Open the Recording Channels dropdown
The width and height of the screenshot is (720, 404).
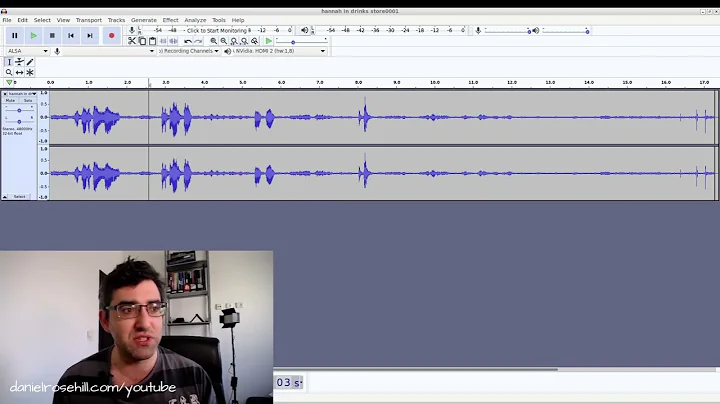(x=188, y=51)
